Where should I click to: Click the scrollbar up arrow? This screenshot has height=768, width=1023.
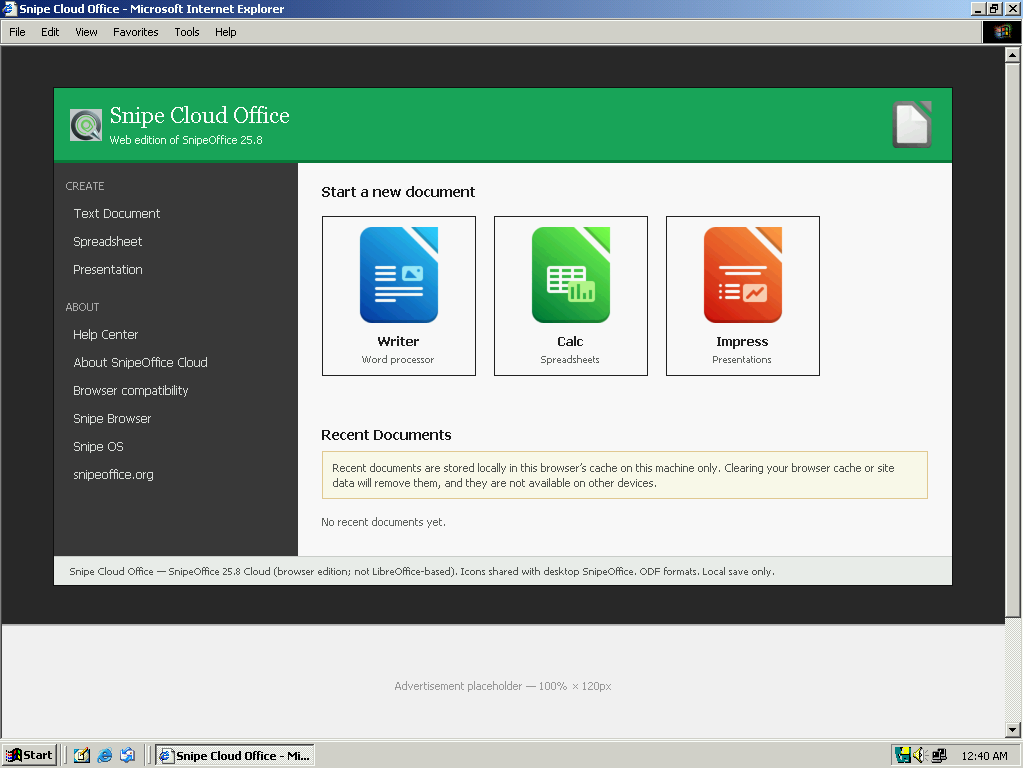tap(1013, 55)
